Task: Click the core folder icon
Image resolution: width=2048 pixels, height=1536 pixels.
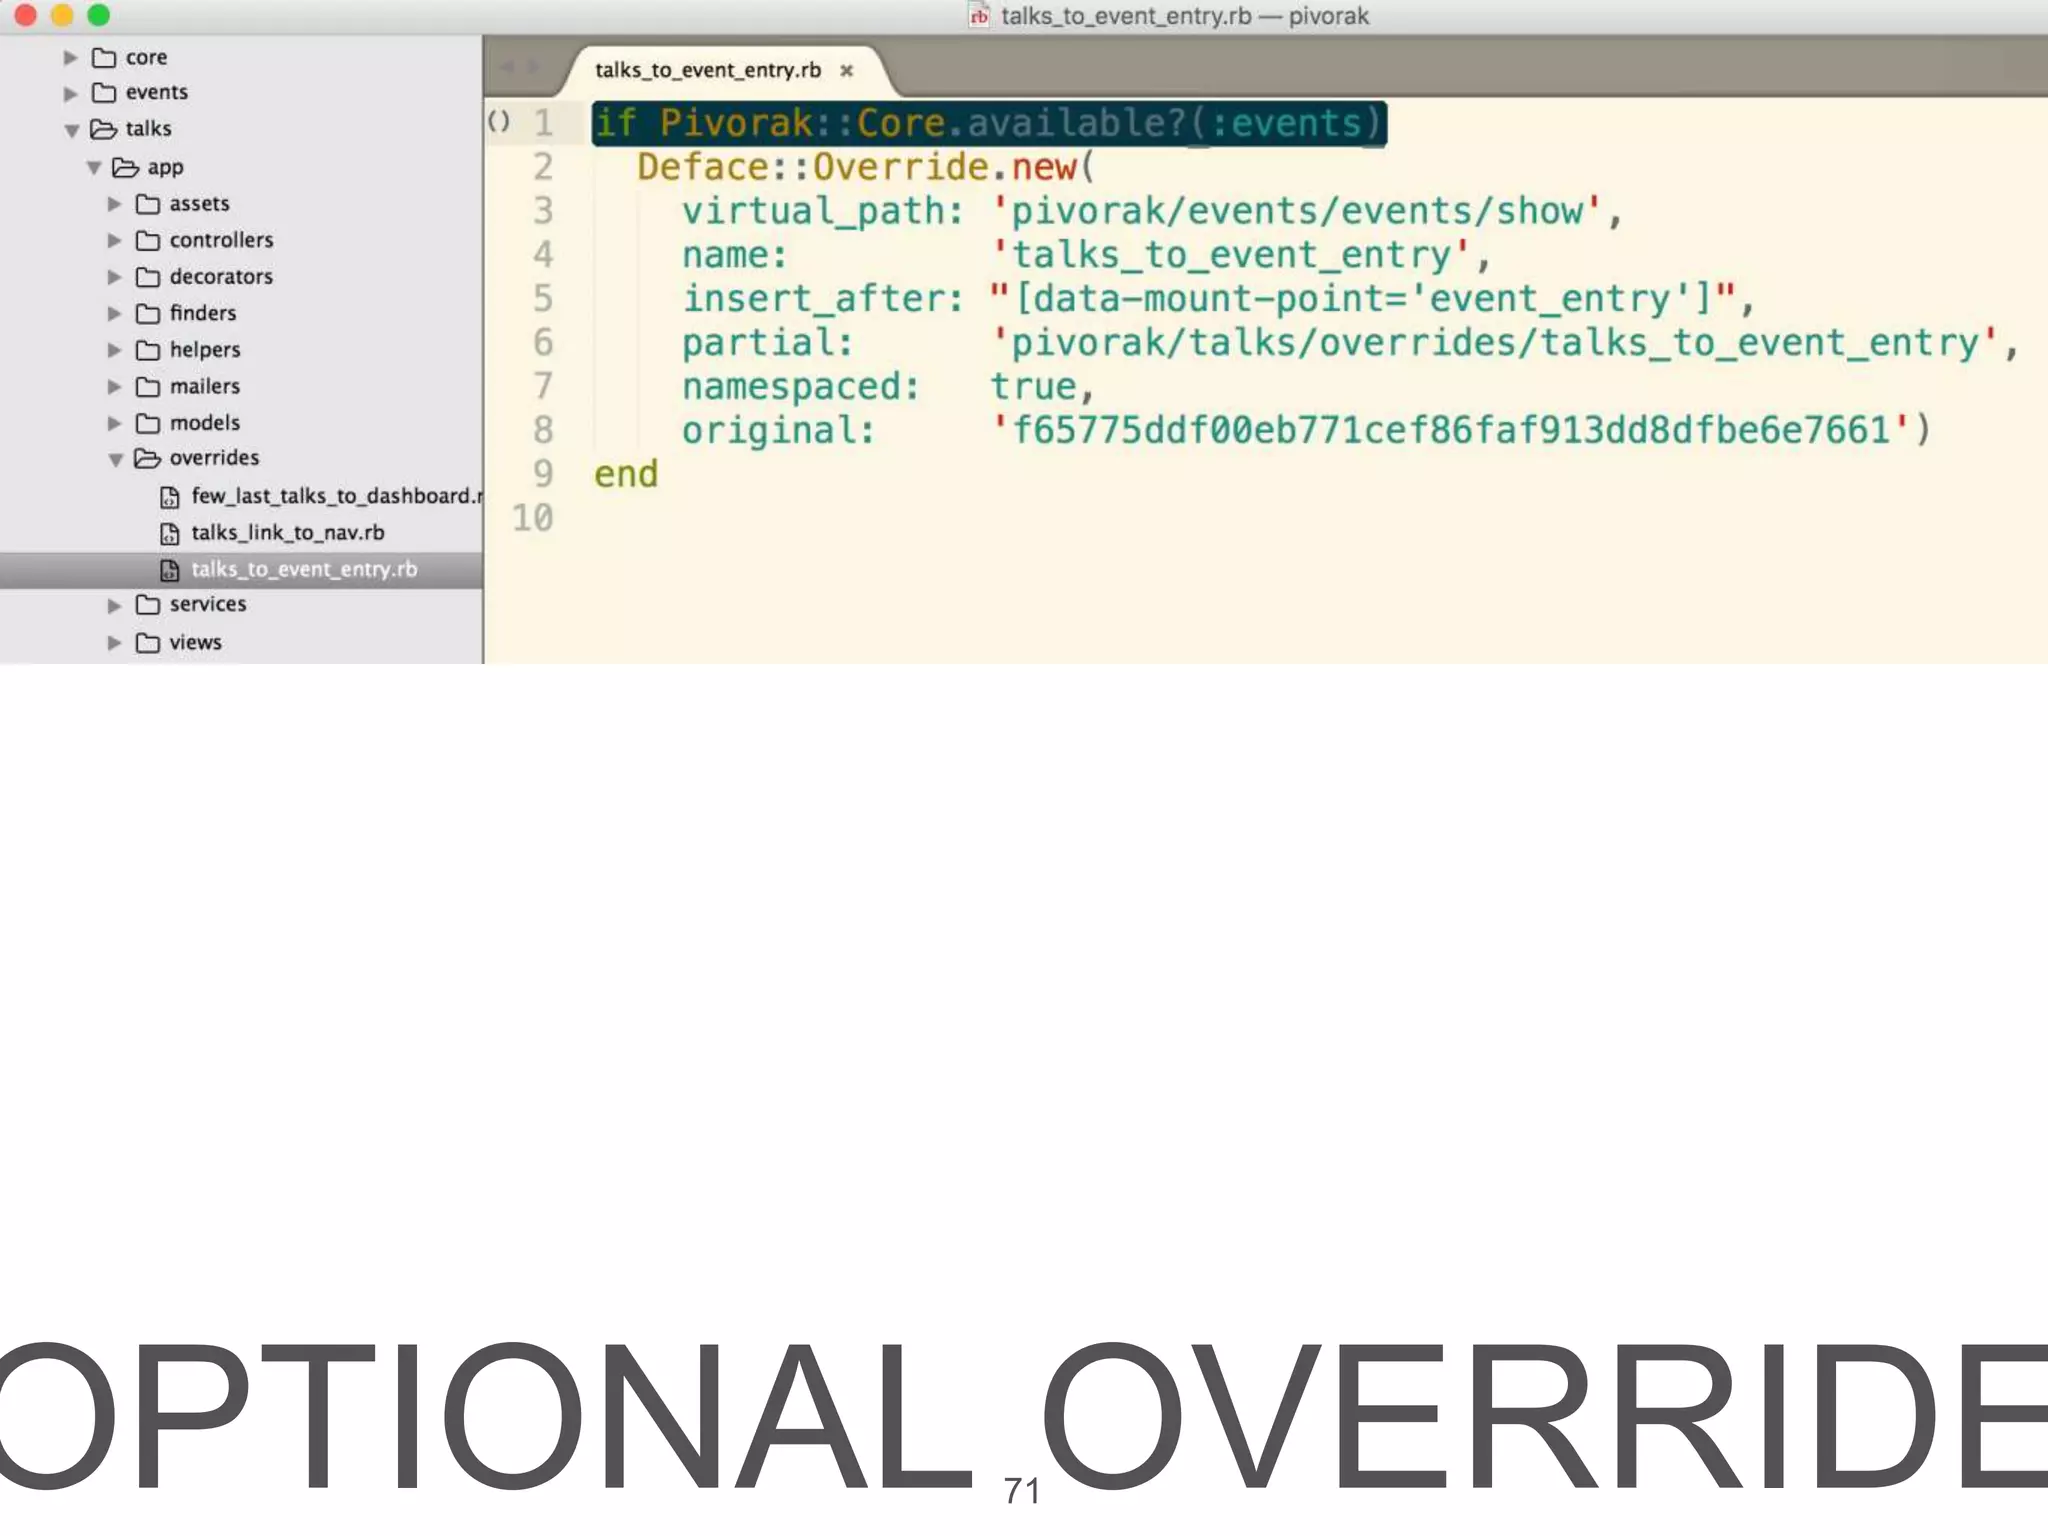Action: pyautogui.click(x=104, y=57)
